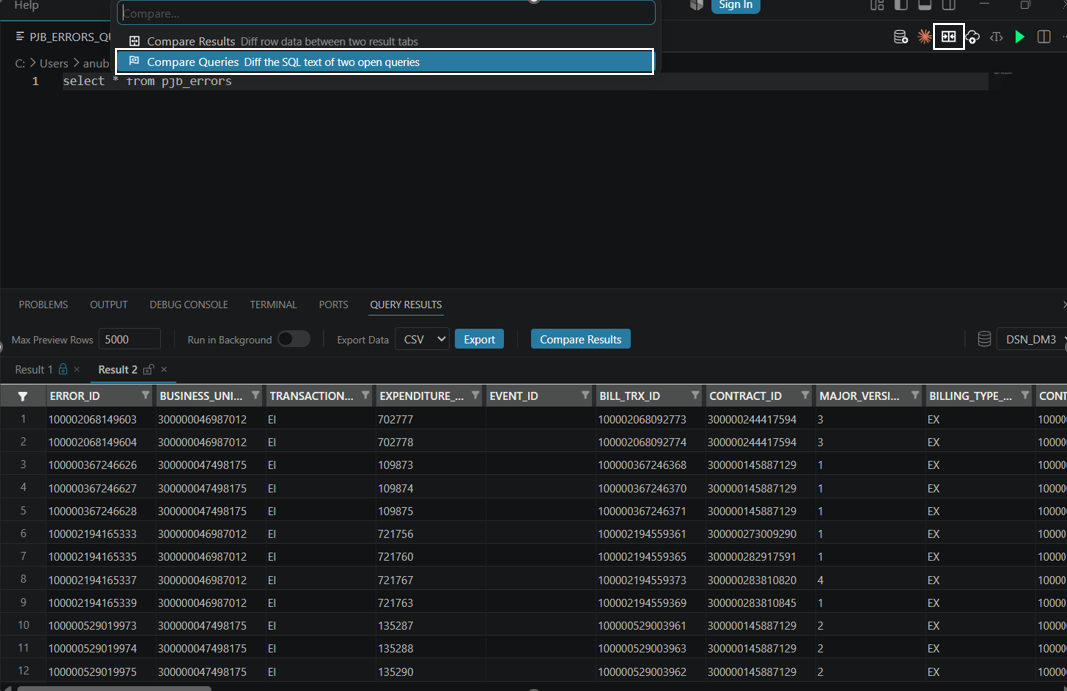Switch to the PROBLEMS tab

tap(44, 304)
